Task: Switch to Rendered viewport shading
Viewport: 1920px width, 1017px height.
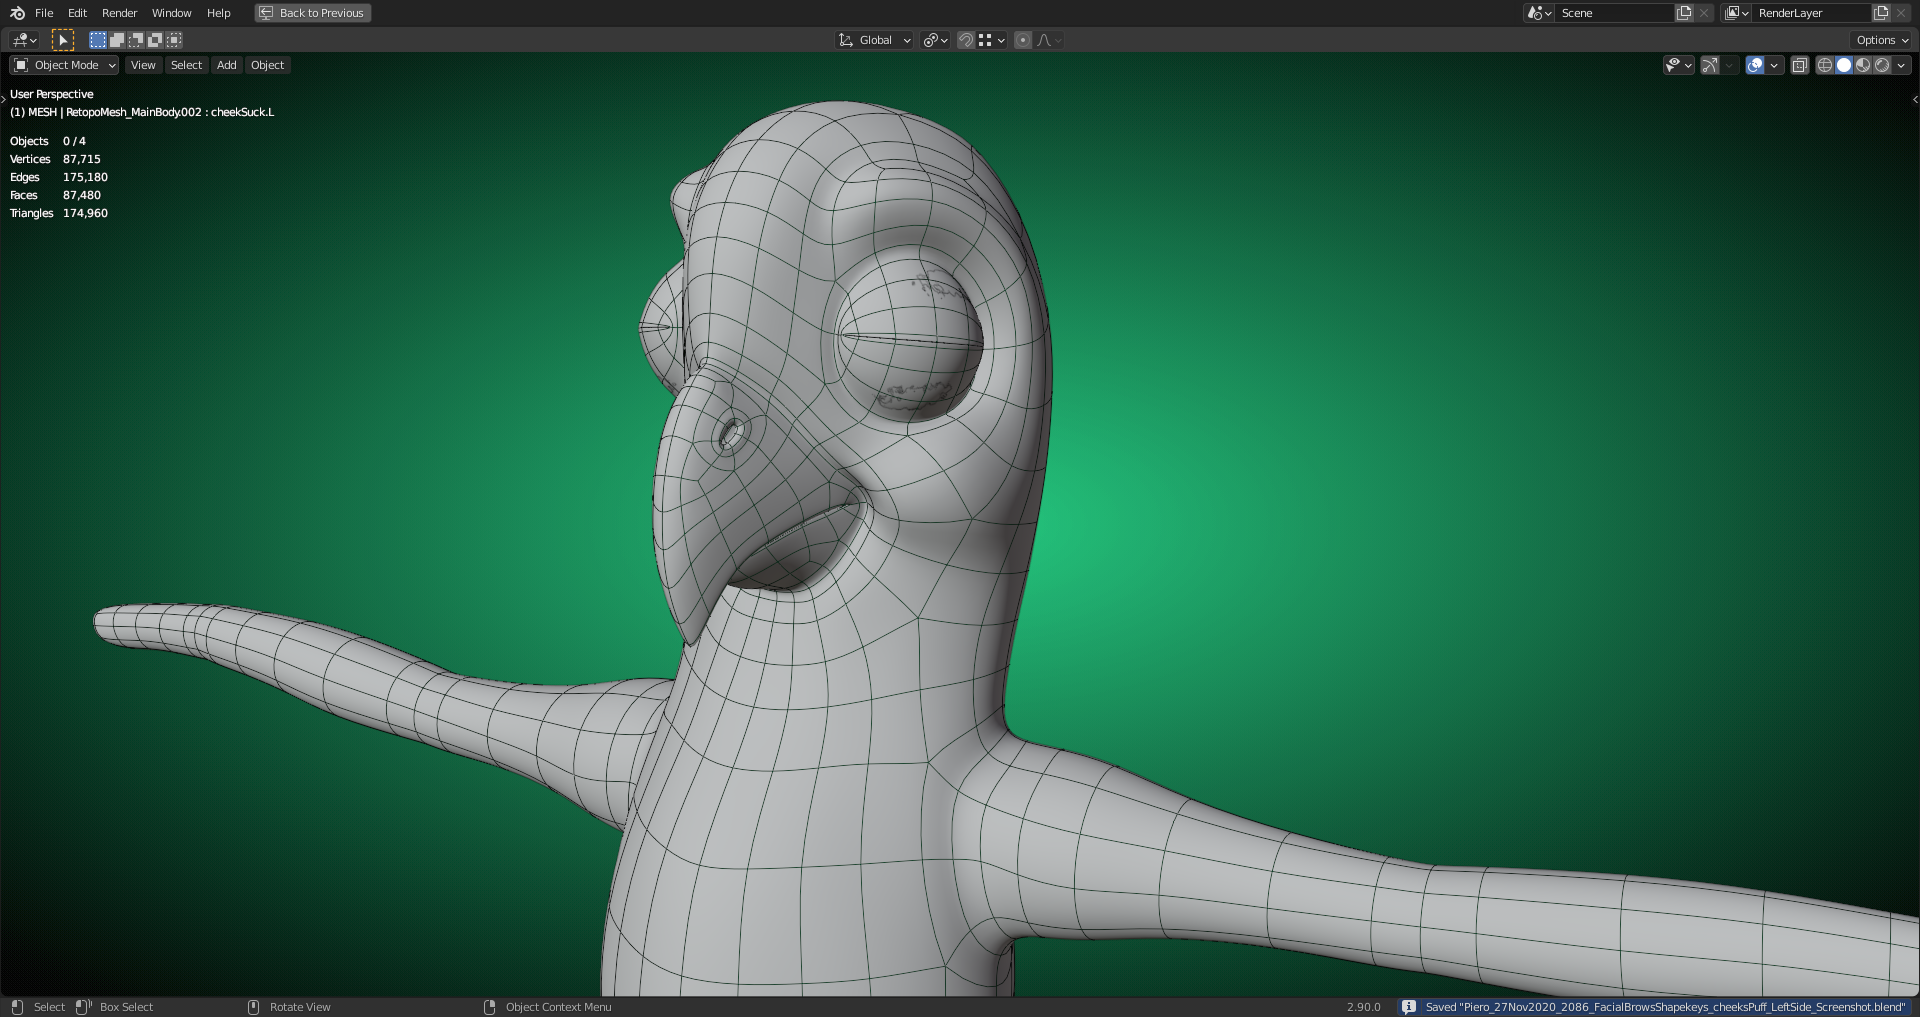Action: click(x=1882, y=65)
